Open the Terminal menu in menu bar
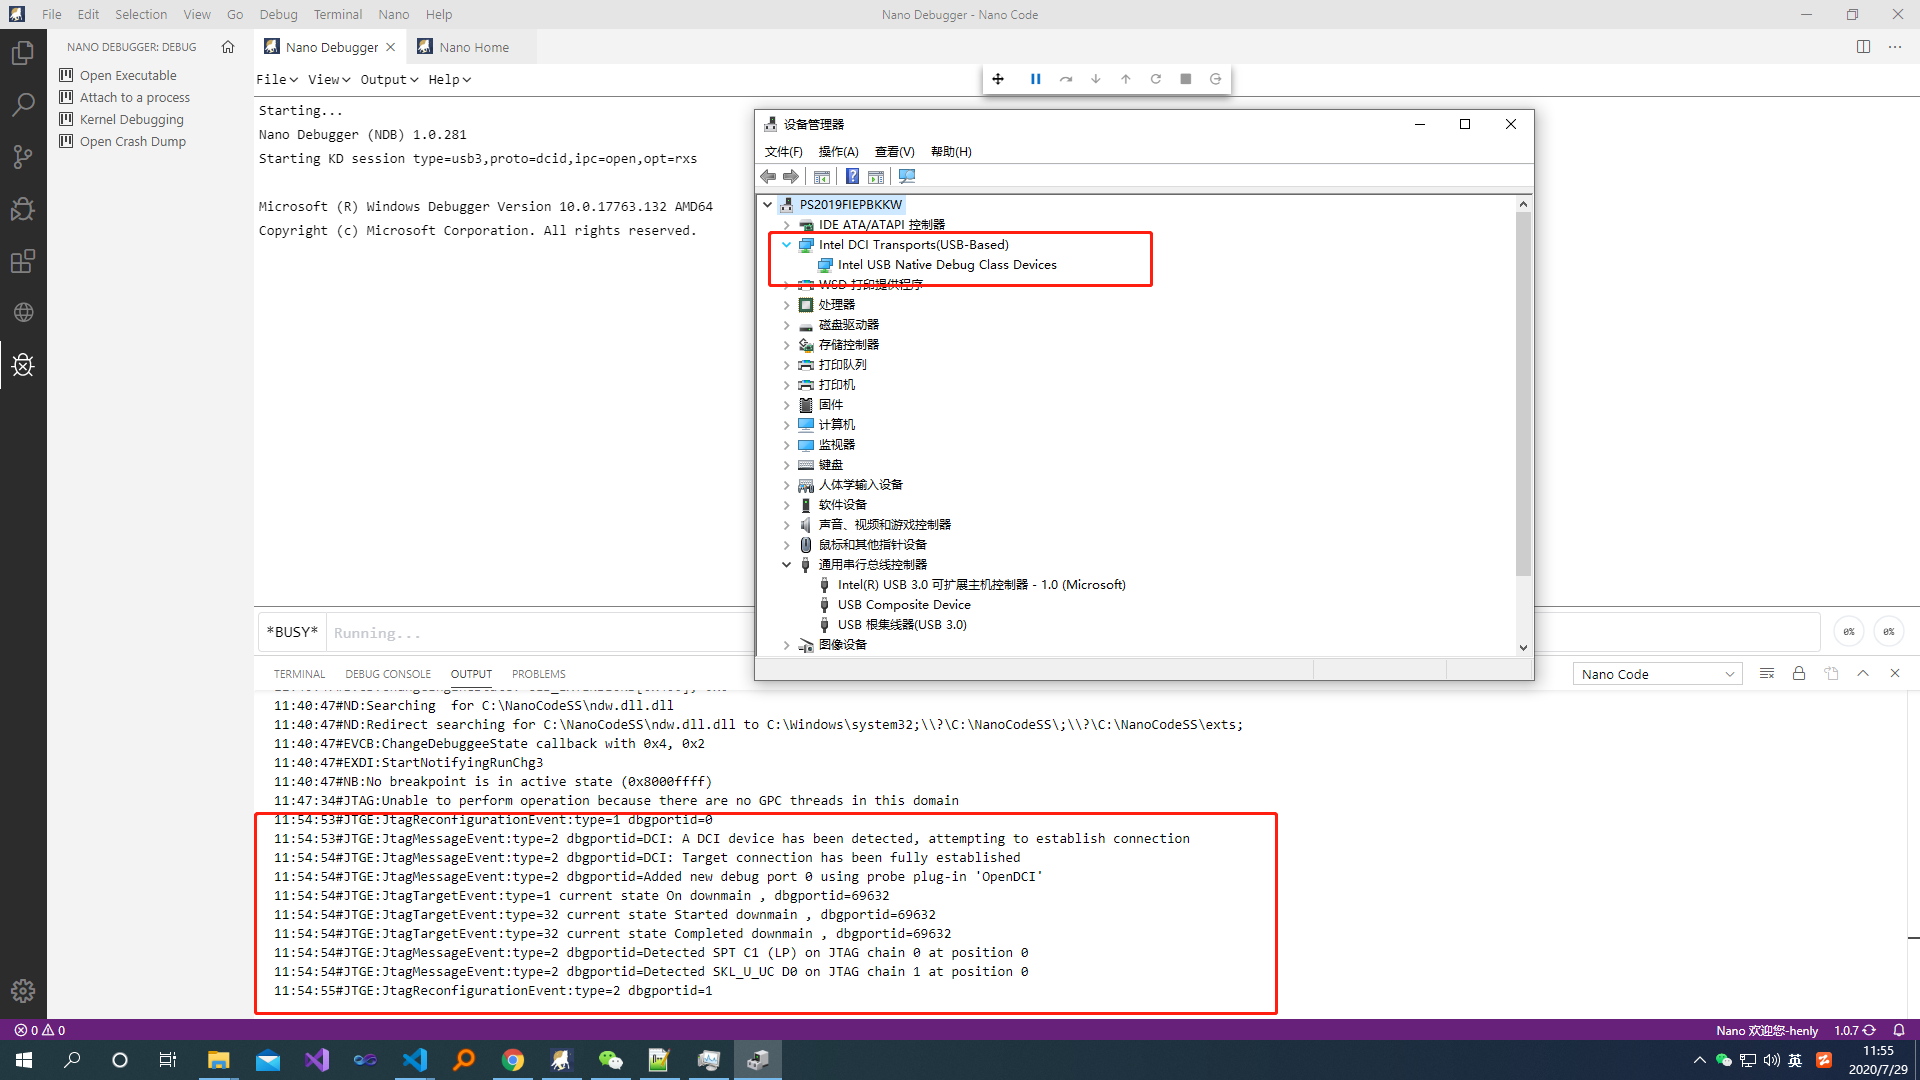The image size is (1920, 1080). pyautogui.click(x=338, y=15)
